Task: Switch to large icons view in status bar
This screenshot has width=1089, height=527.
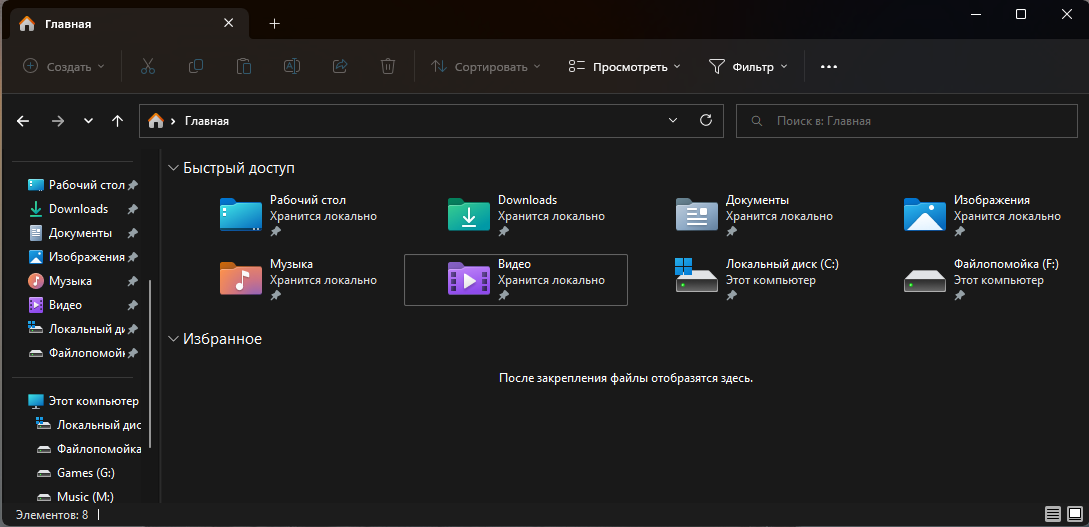Action: click(x=1076, y=515)
